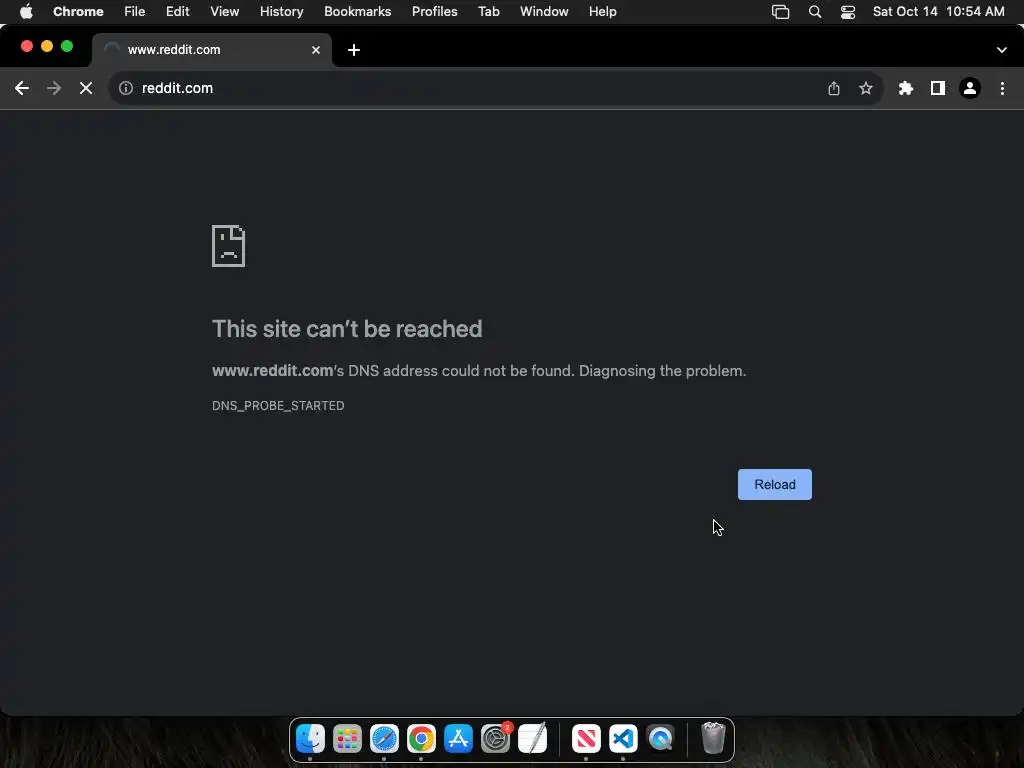The width and height of the screenshot is (1024, 768).
Task: Open System Settings from the Dock
Action: coord(496,739)
